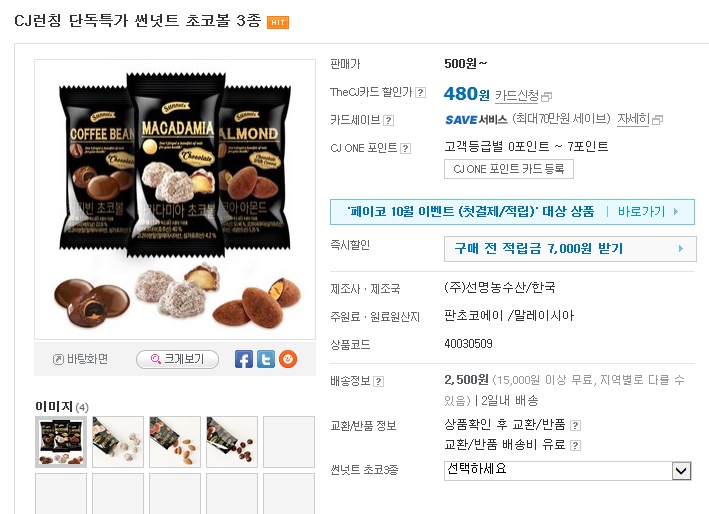Click help icon beside 교환/반품 배송비 유료
The image size is (709, 514).
point(575,446)
